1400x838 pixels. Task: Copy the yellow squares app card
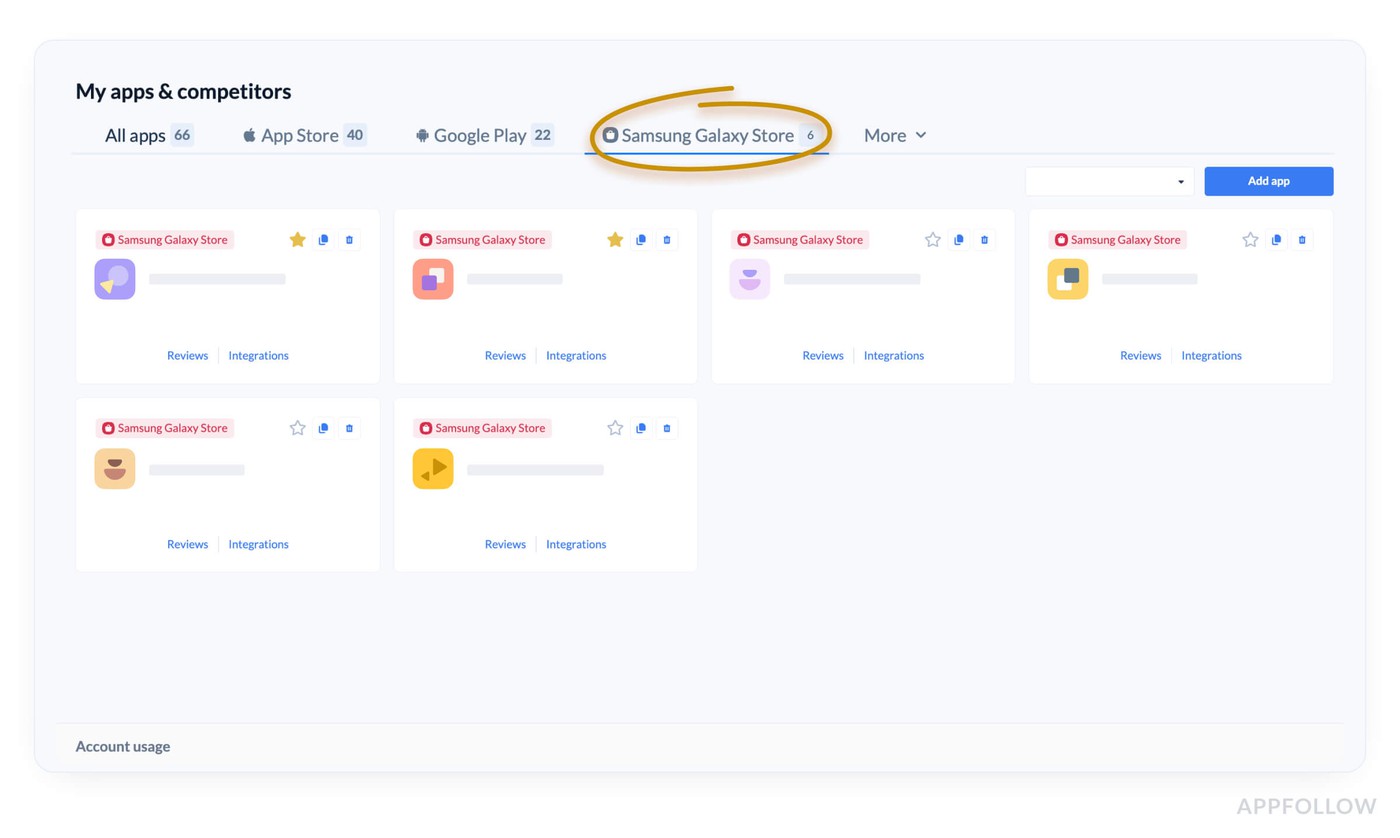coord(1276,240)
